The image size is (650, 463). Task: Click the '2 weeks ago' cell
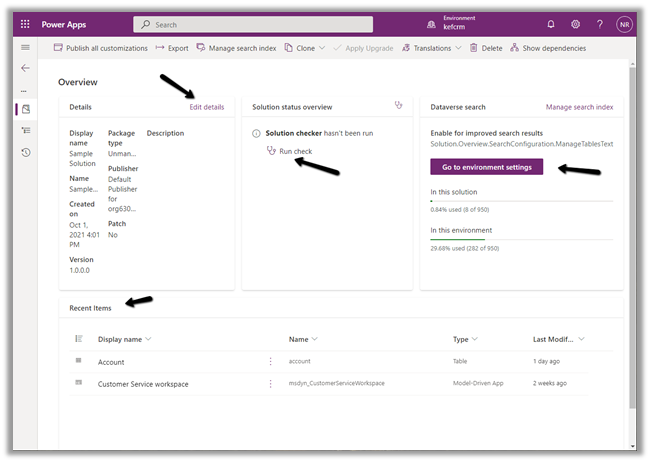[550, 383]
